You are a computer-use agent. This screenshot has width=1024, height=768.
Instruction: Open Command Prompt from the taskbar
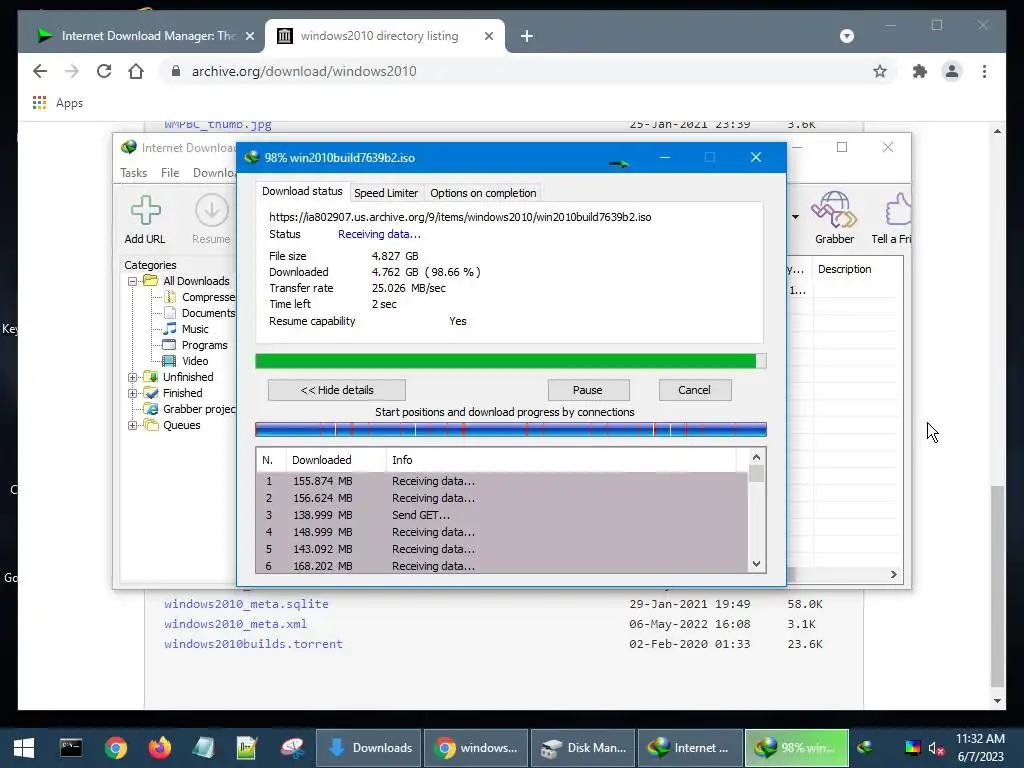click(71, 748)
